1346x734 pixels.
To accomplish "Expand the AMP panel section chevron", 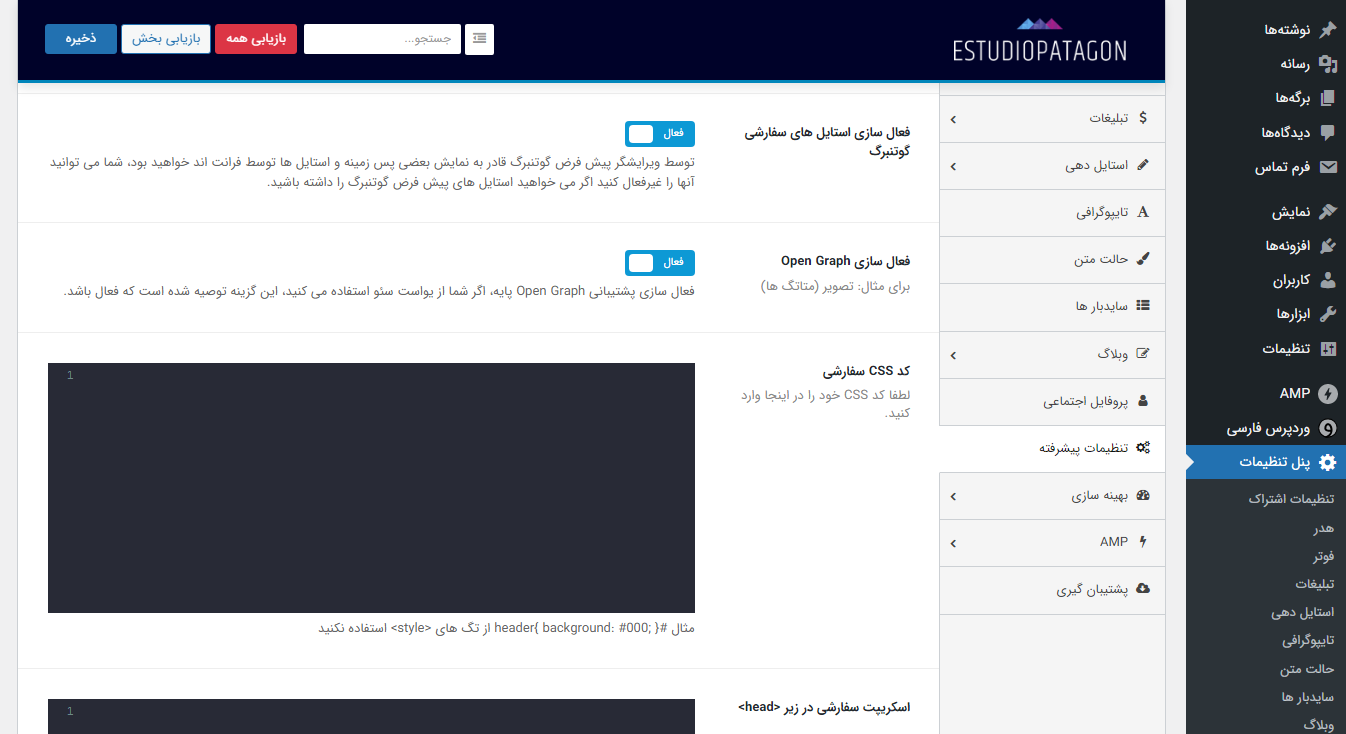I will click(952, 543).
